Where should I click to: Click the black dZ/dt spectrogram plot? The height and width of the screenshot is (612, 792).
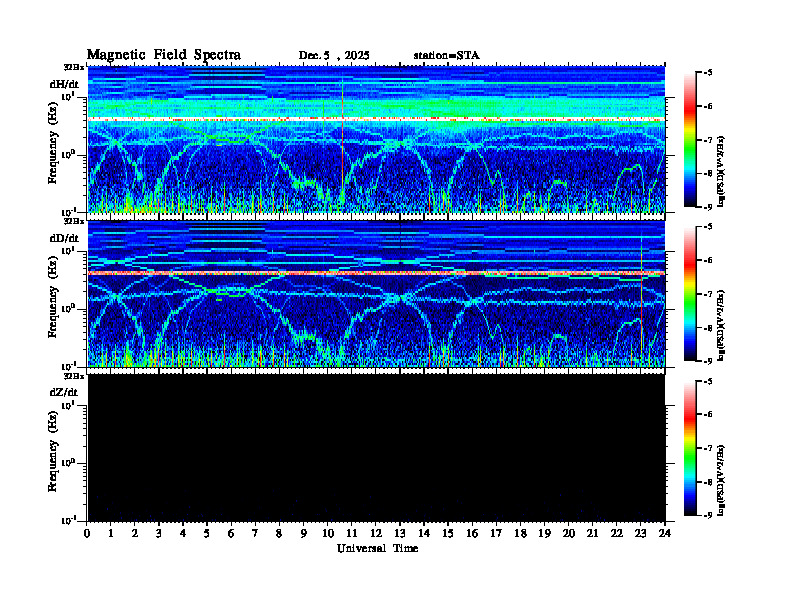(376, 448)
